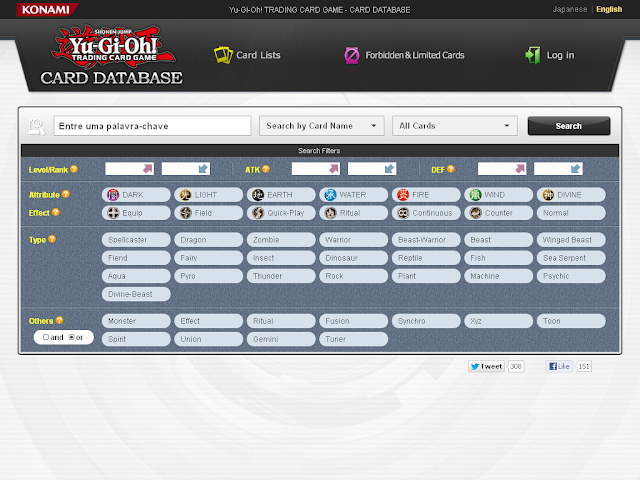The width and height of the screenshot is (640, 480).
Task: Show help for Effect filter
Action: (56, 212)
